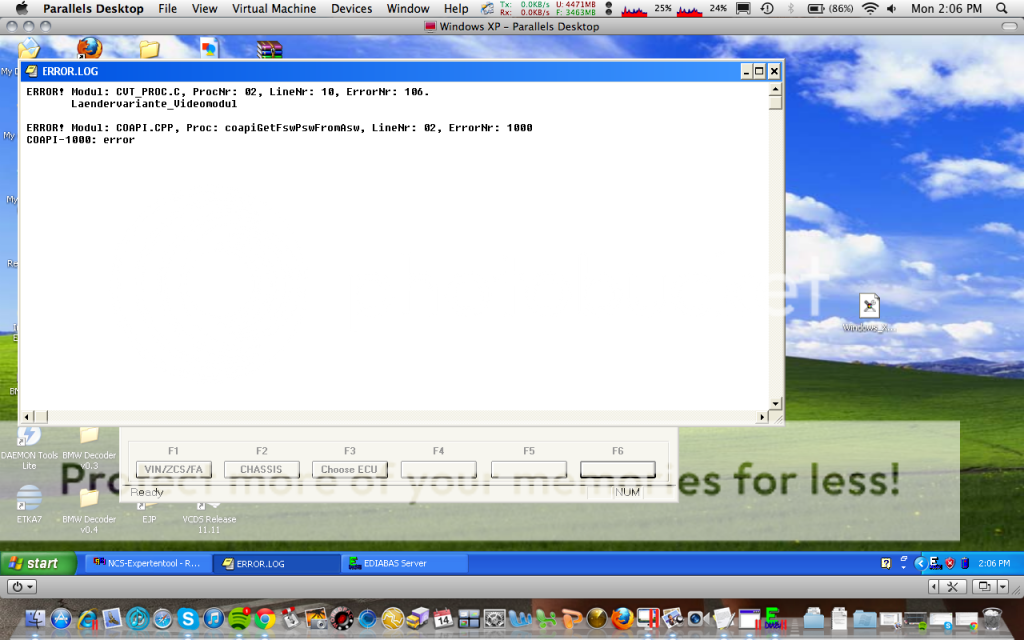1024x640 pixels.
Task: Open the Devices menu in the menu bar
Action: [x=351, y=9]
